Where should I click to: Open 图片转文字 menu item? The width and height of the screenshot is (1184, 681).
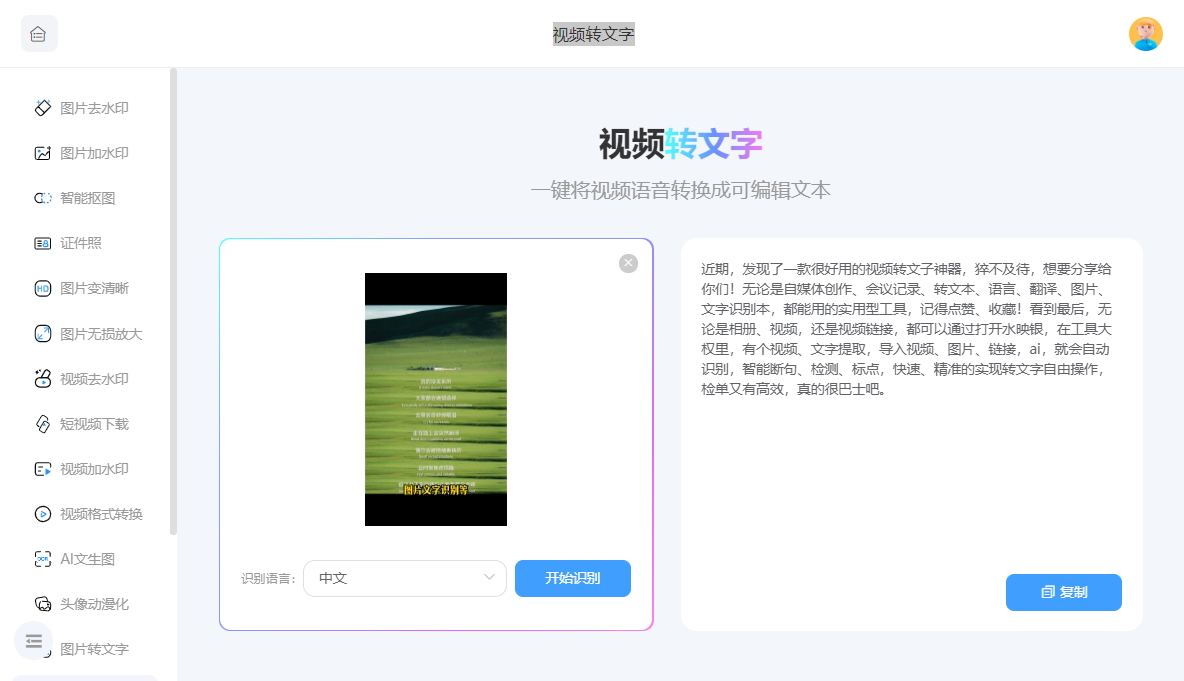point(94,649)
